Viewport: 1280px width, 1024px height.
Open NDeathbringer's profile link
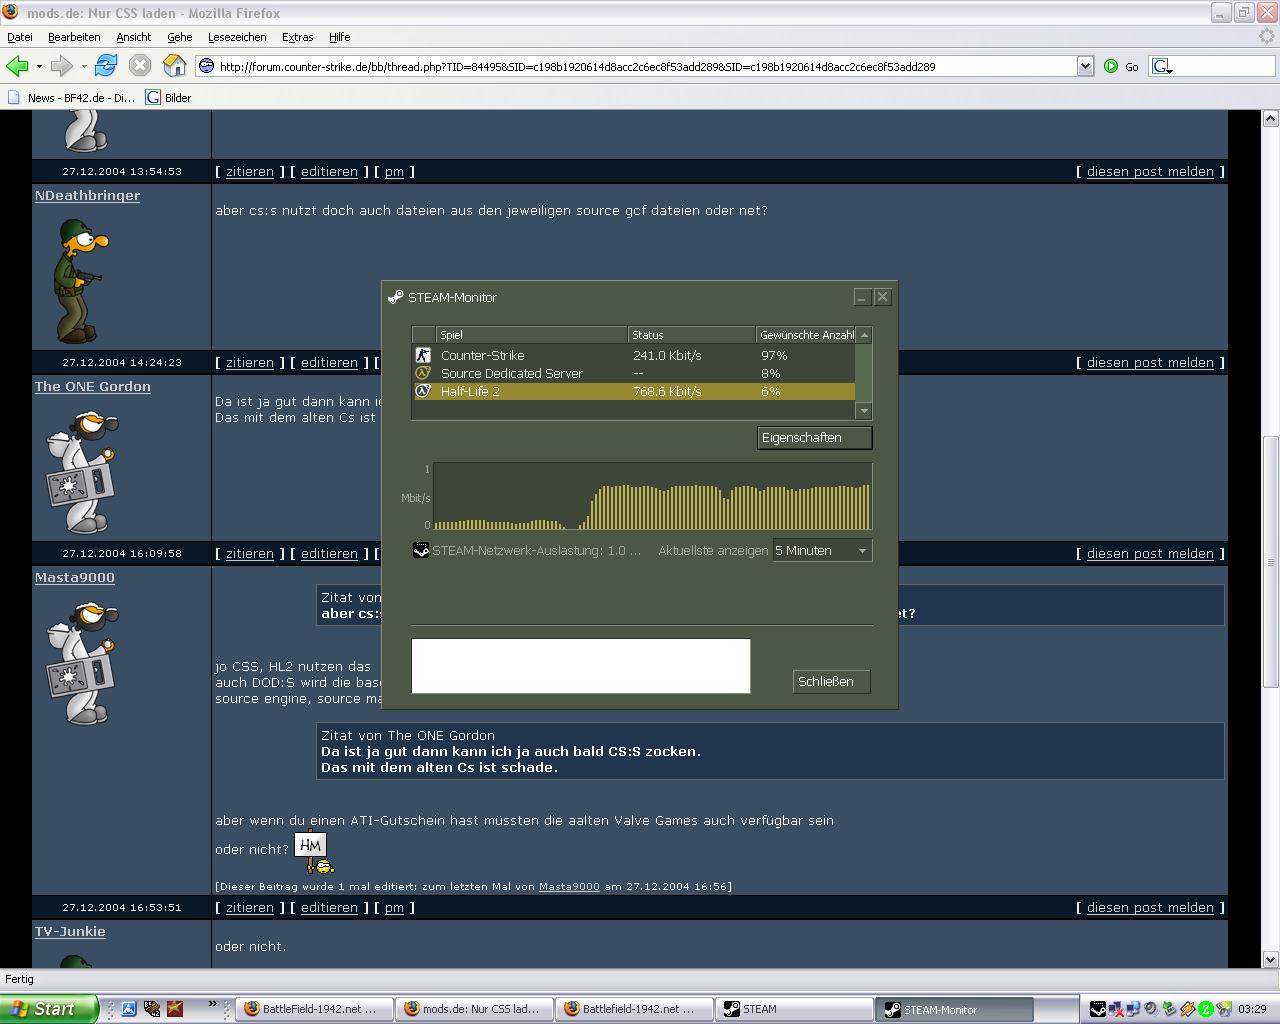click(x=87, y=196)
